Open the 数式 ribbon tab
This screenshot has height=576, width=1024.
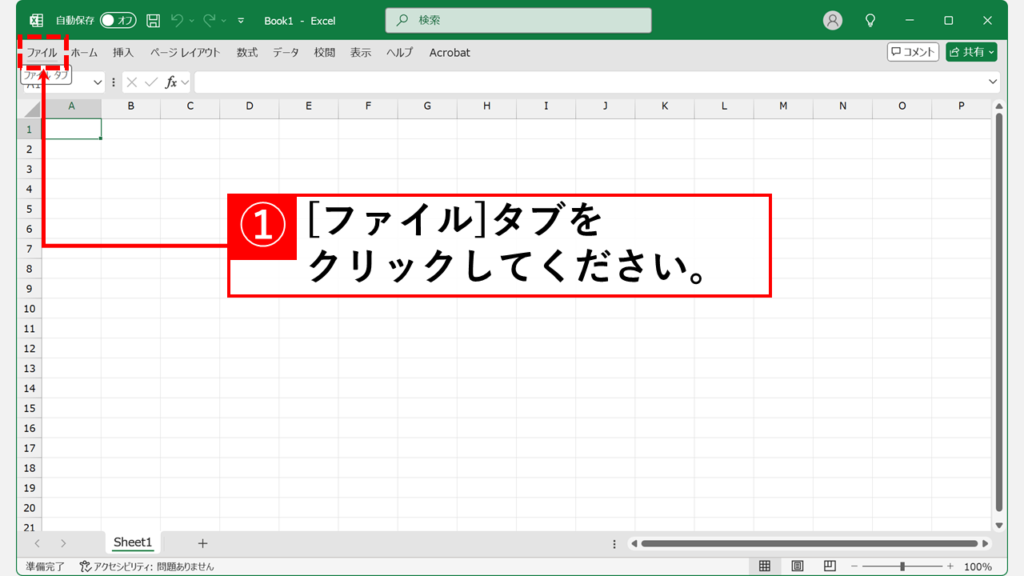tap(247, 52)
